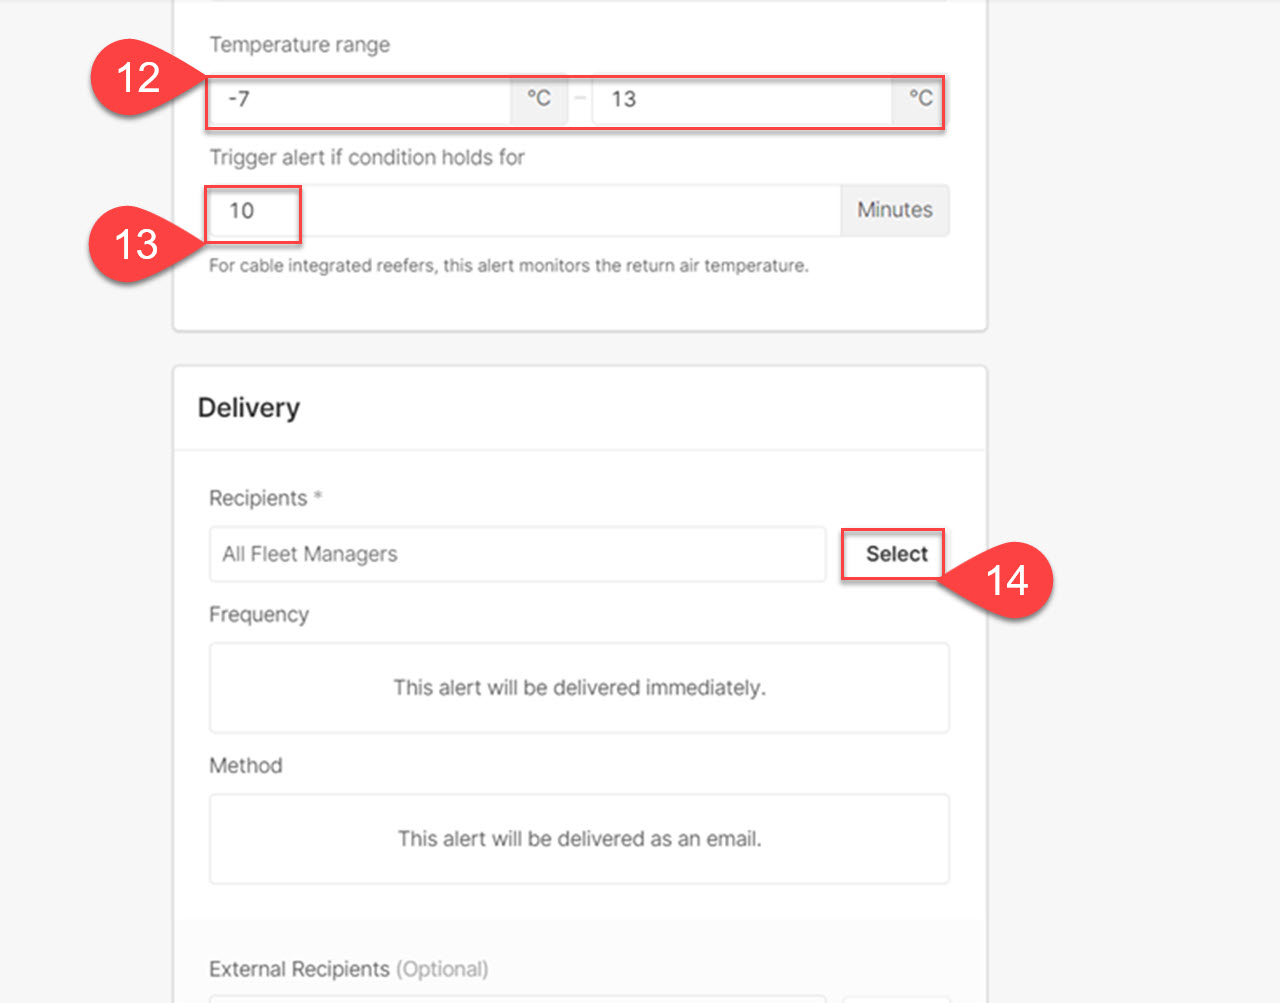
Task: Click the Delivery section heading
Action: tap(249, 408)
